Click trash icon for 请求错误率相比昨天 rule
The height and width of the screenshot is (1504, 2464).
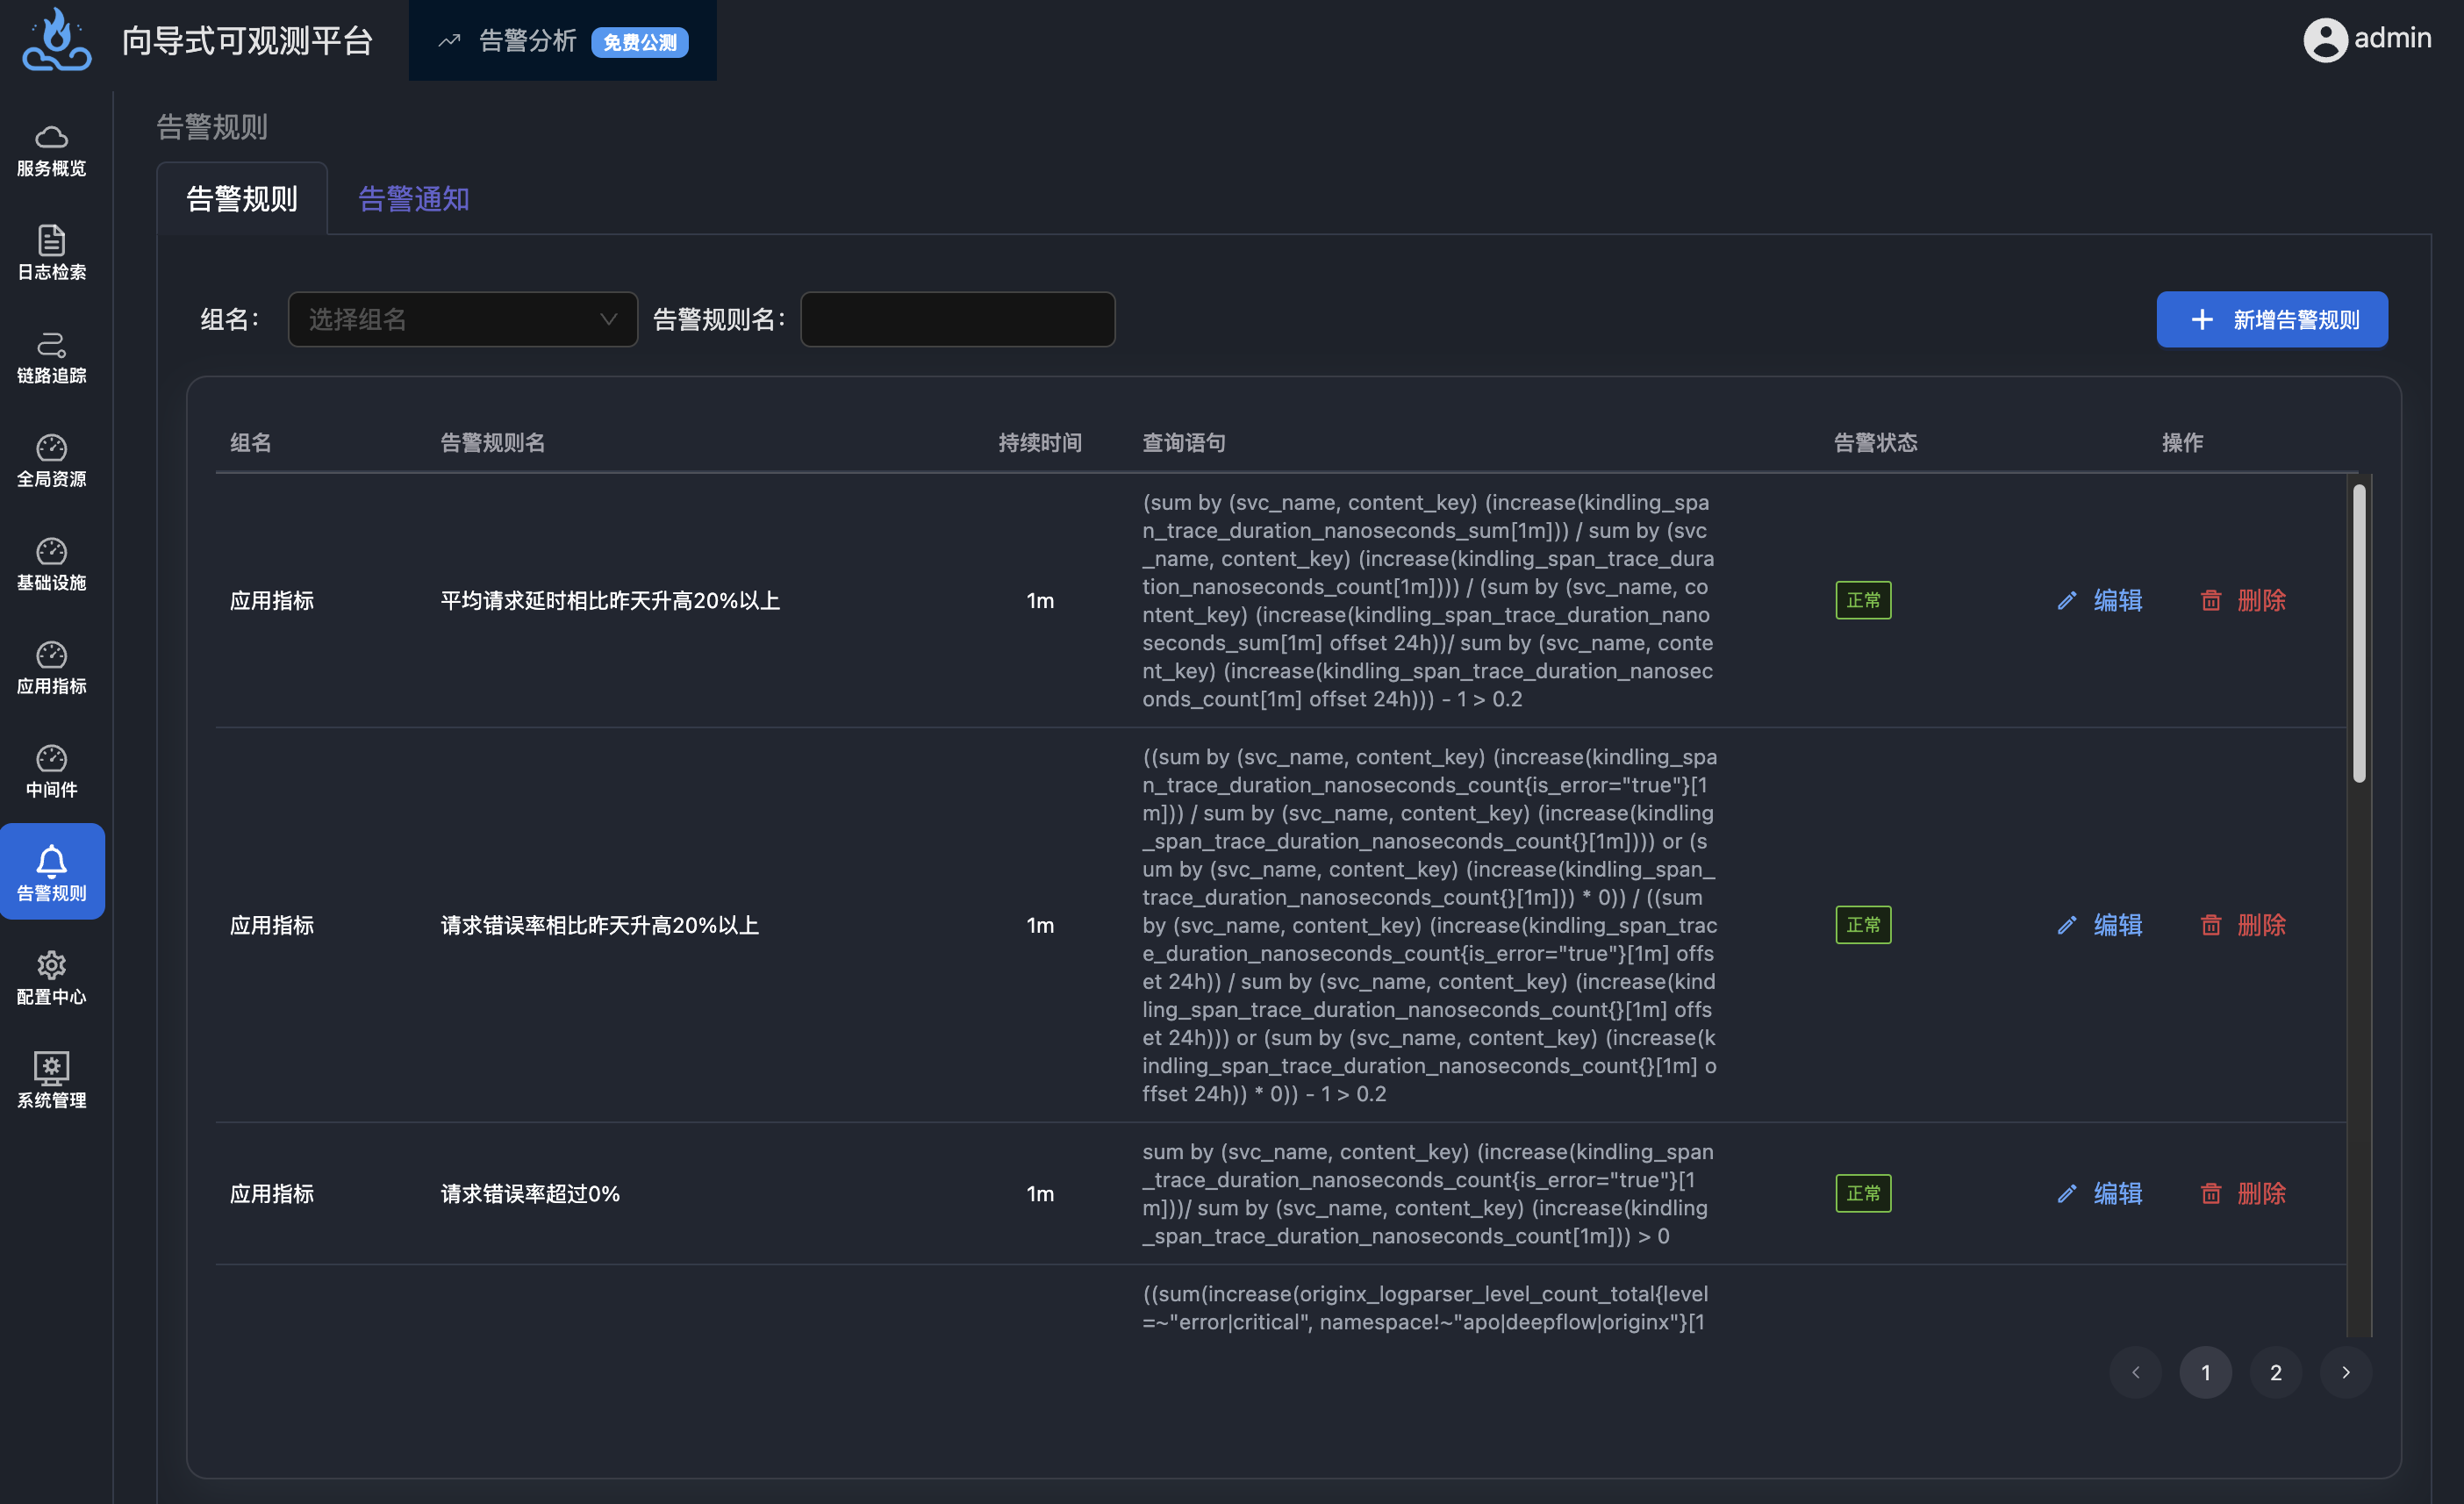2211,925
